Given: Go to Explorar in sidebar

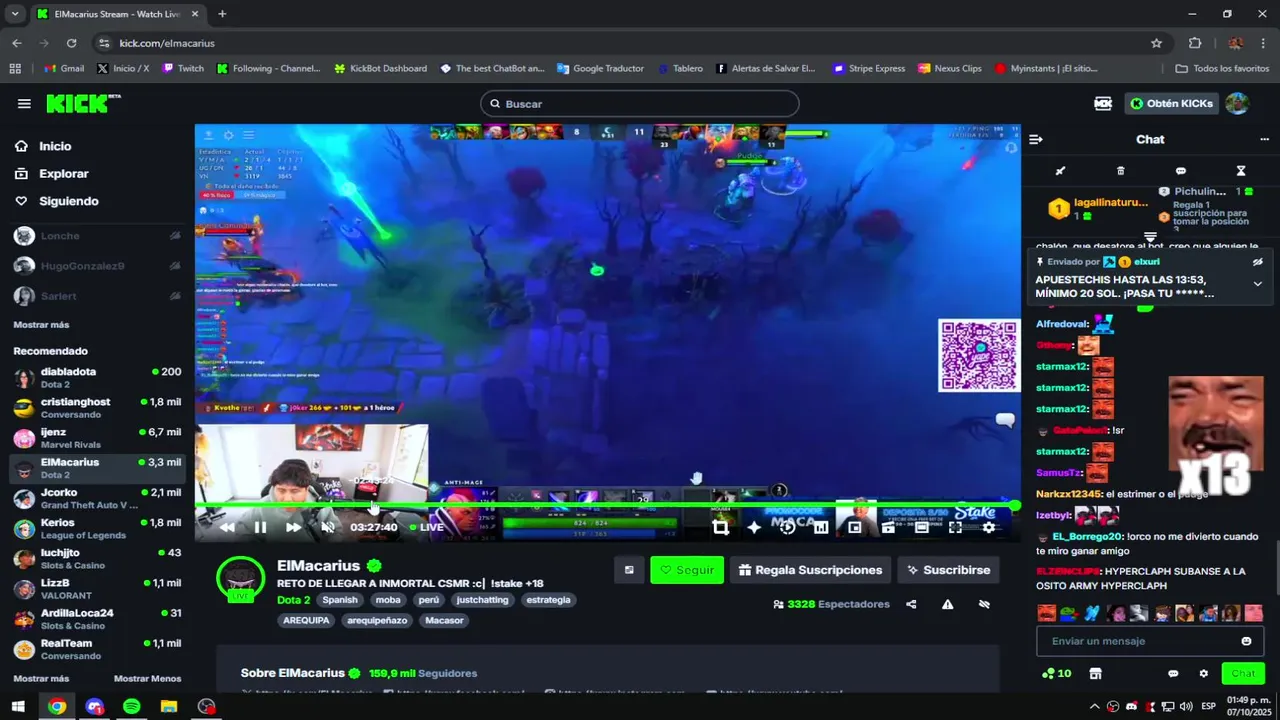Looking at the screenshot, I should (63, 173).
